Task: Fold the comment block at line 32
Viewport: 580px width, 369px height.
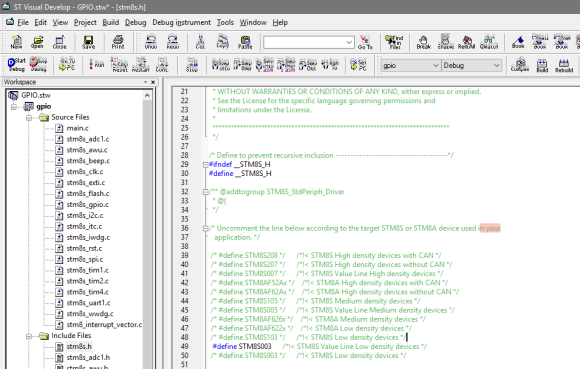Action: (205, 192)
